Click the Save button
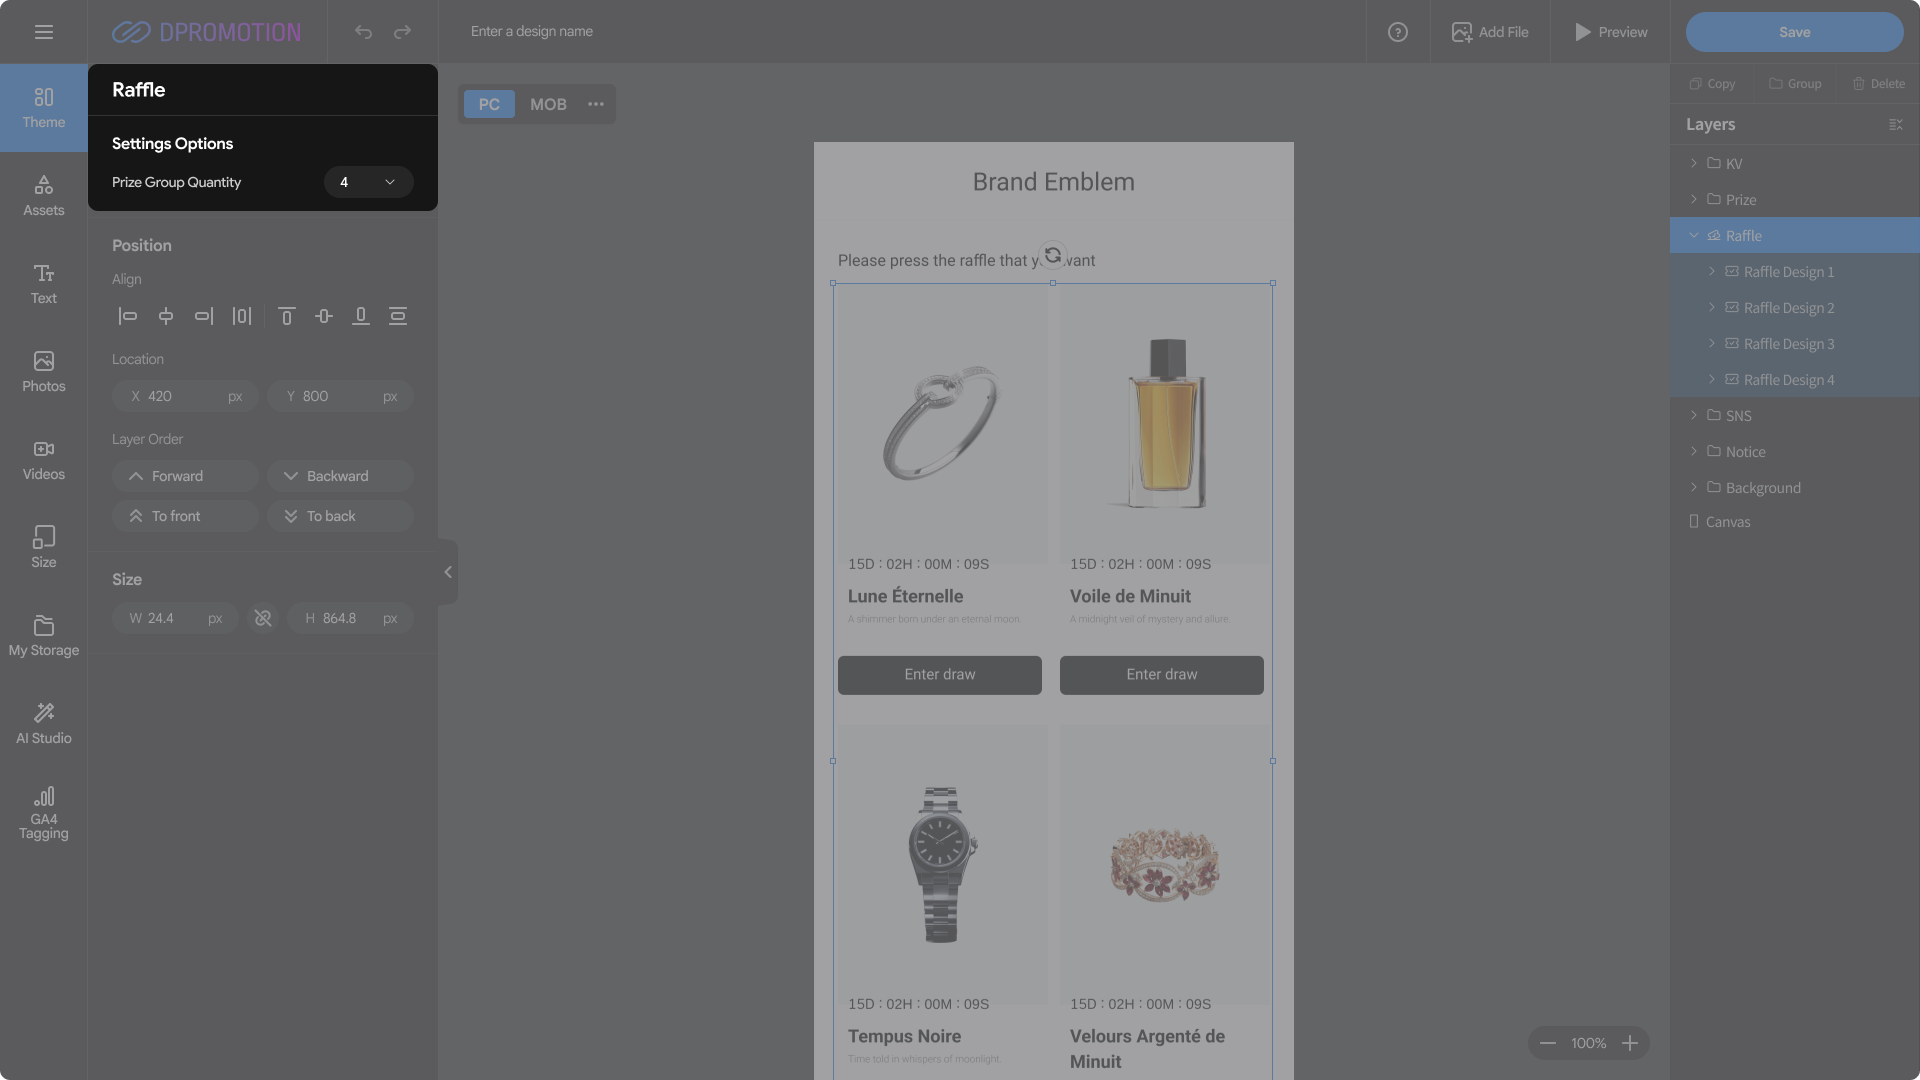Screen dimensions: 1920x1080 pos(1794,32)
